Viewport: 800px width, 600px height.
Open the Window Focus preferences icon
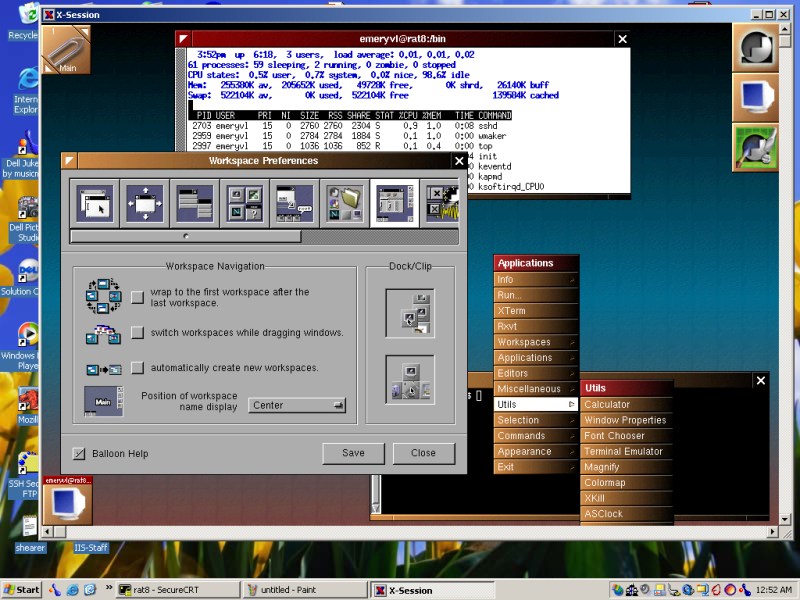click(95, 204)
